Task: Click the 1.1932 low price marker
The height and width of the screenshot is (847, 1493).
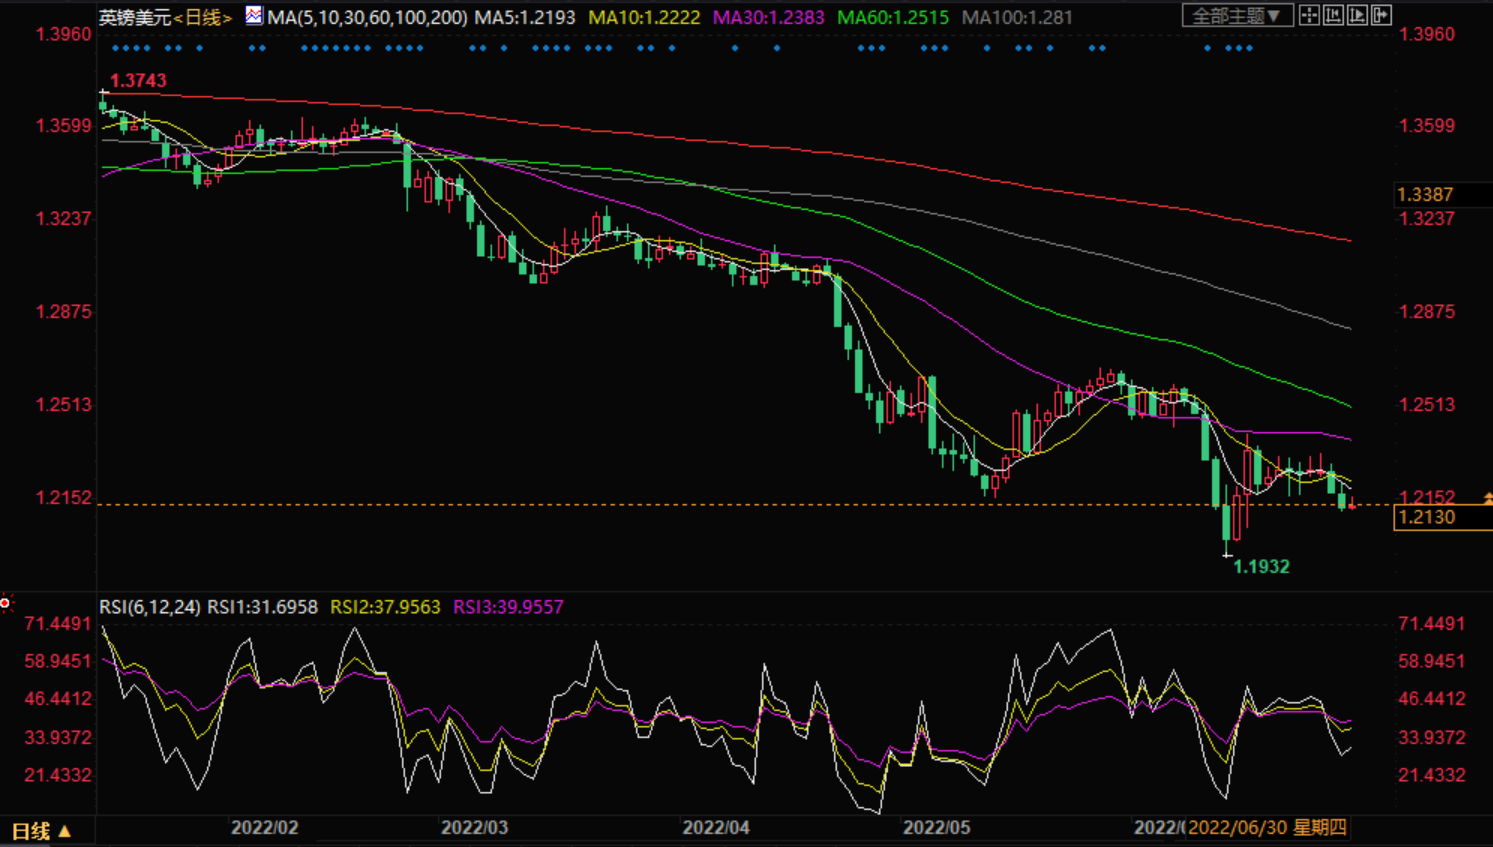Action: point(1261,567)
